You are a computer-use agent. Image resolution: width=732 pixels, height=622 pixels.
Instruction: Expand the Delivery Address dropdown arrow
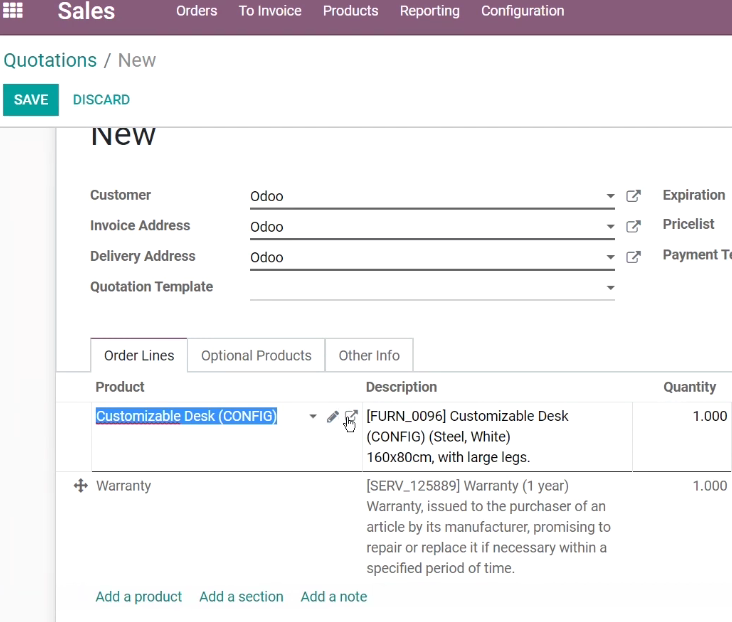pos(610,257)
